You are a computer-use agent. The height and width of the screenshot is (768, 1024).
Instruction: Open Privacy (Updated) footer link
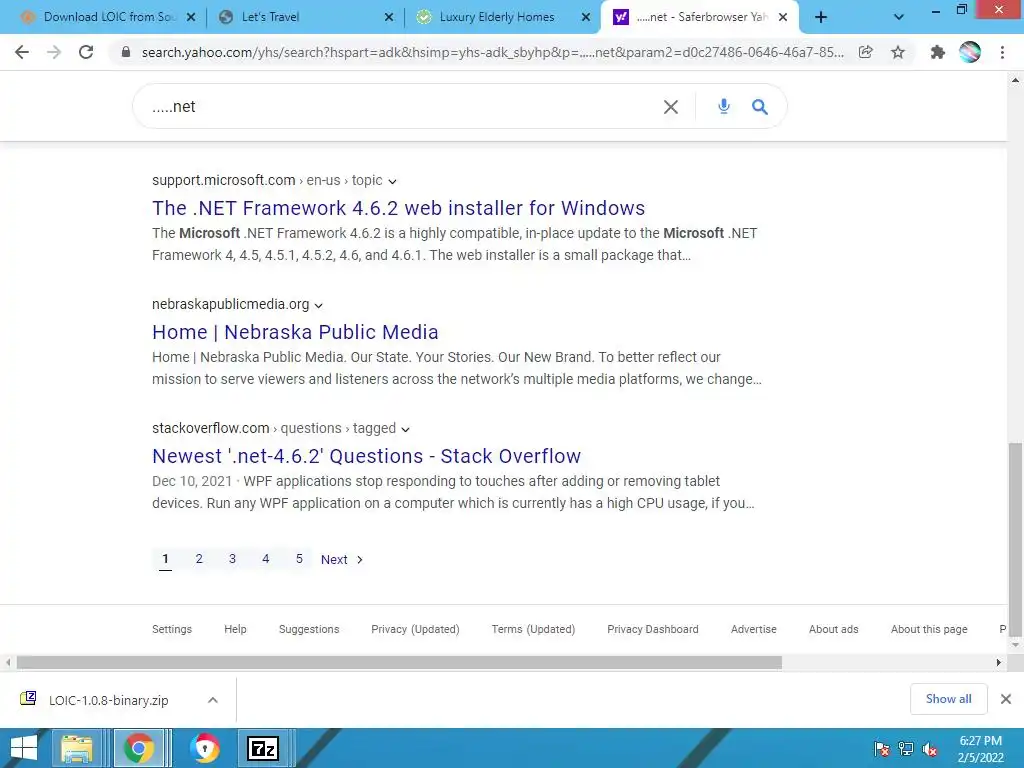click(x=415, y=629)
